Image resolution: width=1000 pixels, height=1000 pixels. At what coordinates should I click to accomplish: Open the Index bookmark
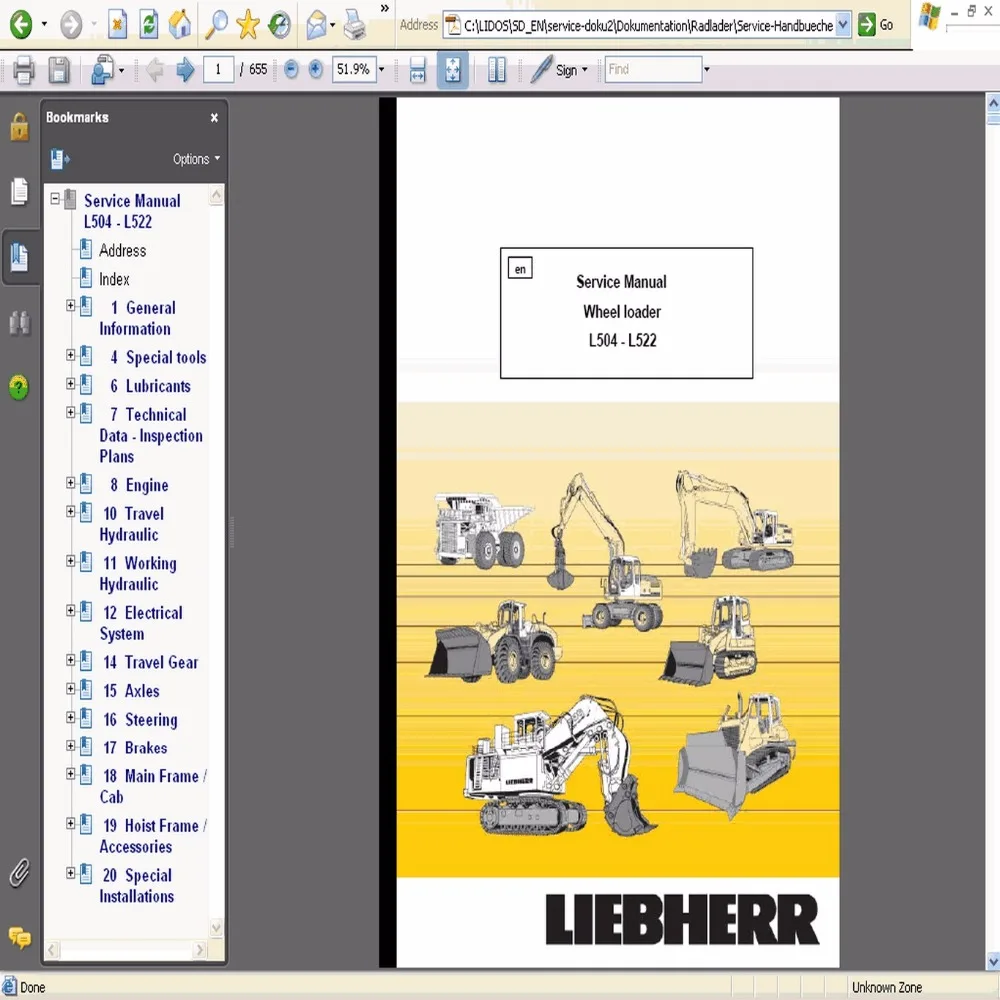[114, 279]
